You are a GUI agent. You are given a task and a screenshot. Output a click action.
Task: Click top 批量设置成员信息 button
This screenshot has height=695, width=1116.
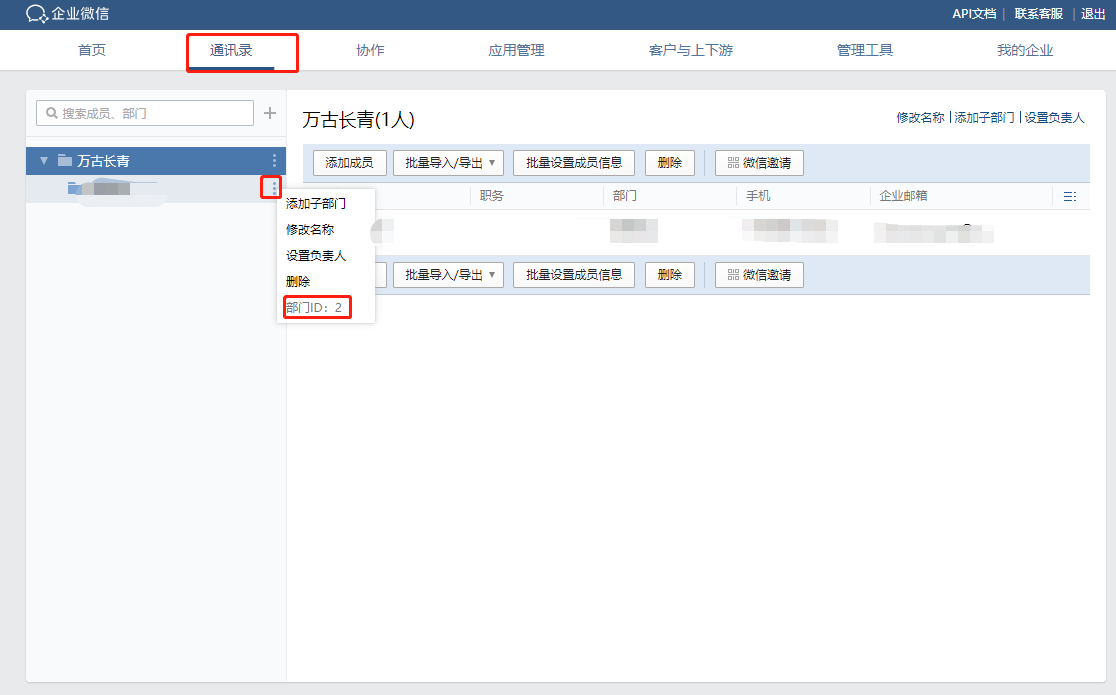pyautogui.click(x=574, y=163)
